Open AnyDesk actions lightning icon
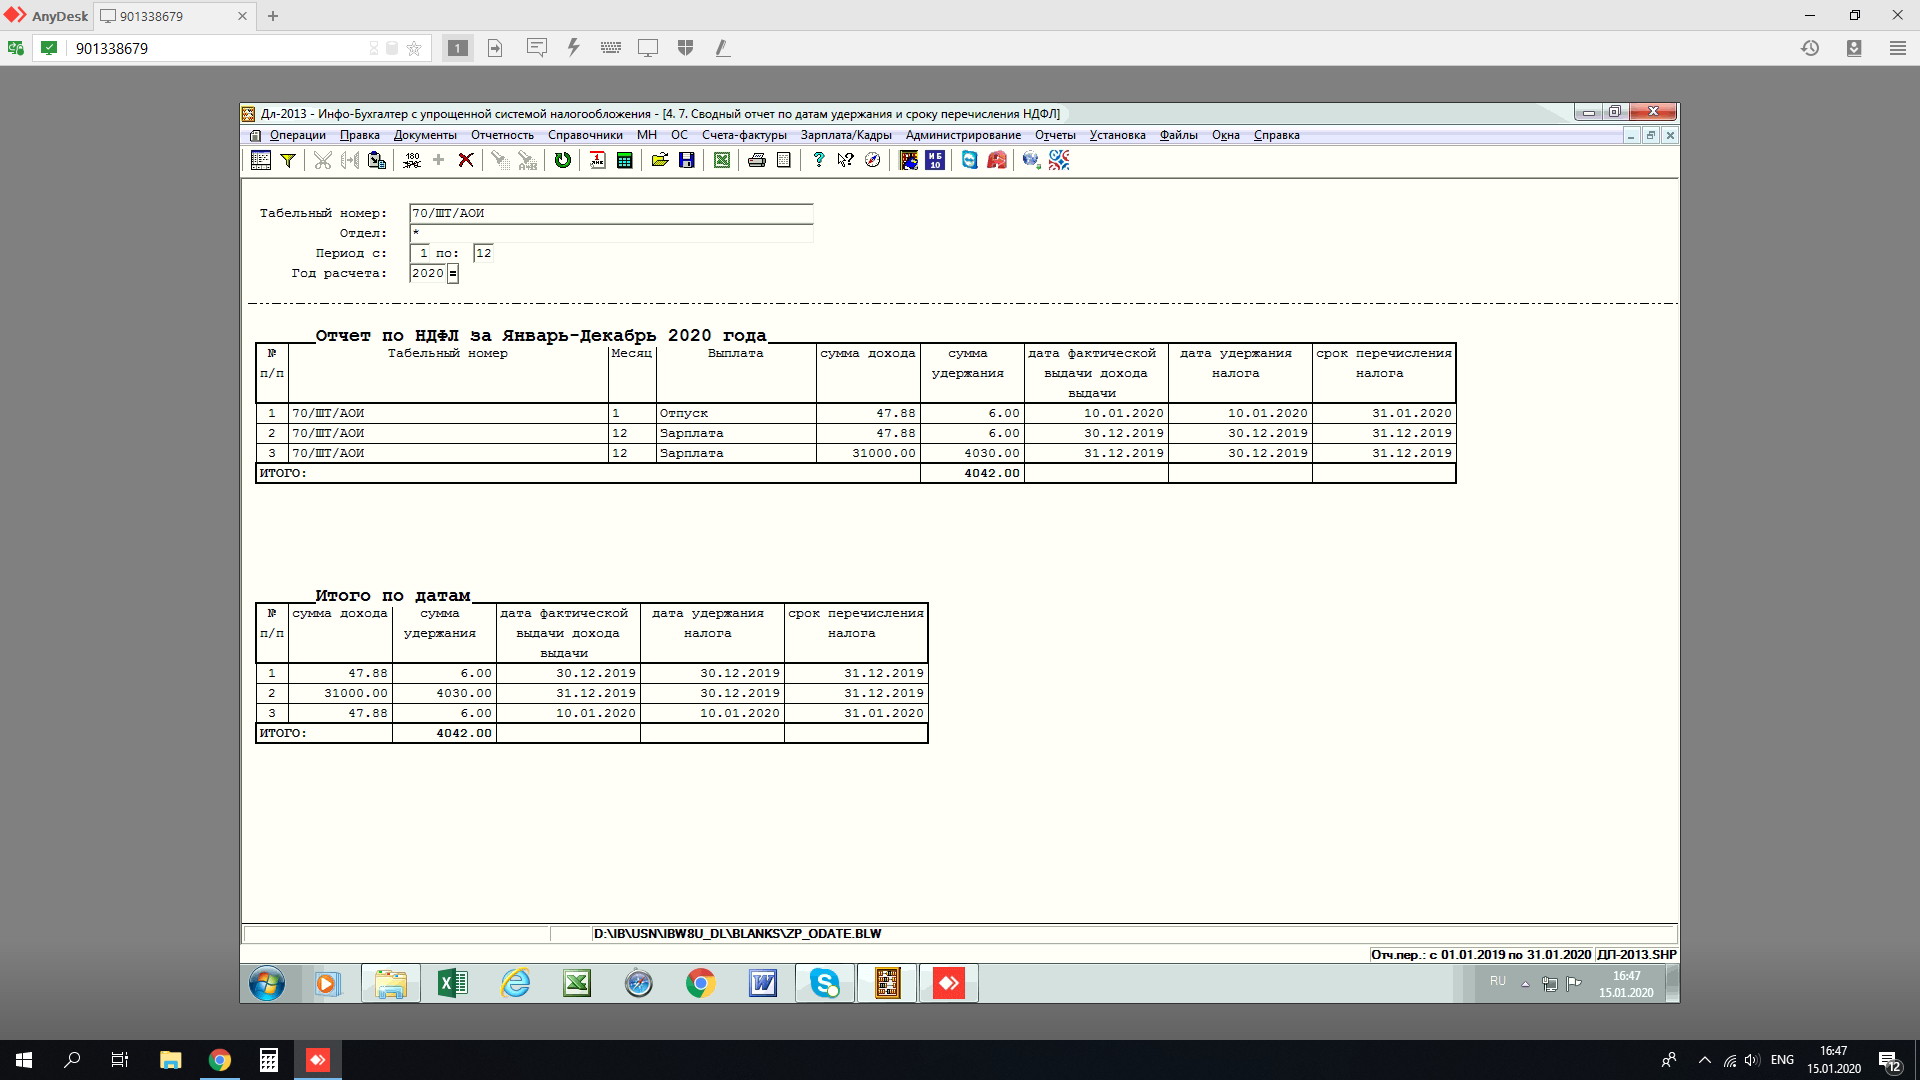 point(574,47)
